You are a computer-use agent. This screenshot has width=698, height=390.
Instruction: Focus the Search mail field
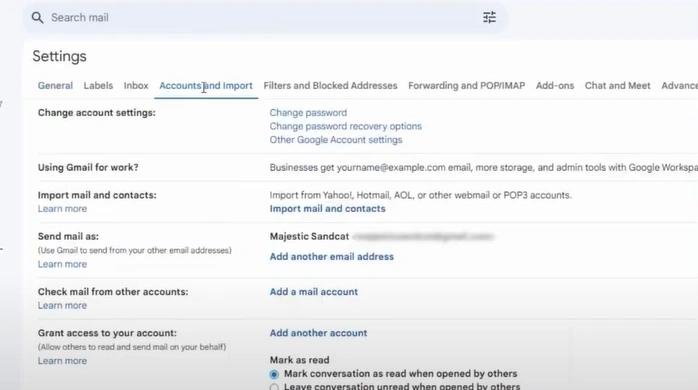click(265, 18)
